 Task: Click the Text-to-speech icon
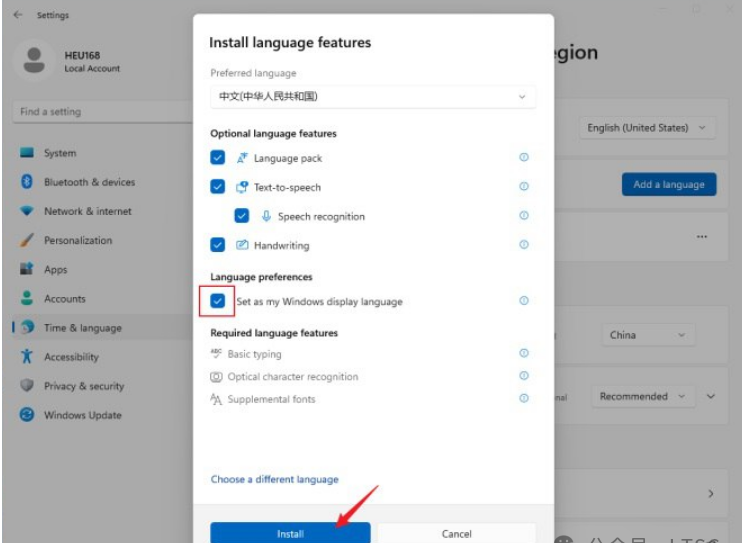pos(242,187)
